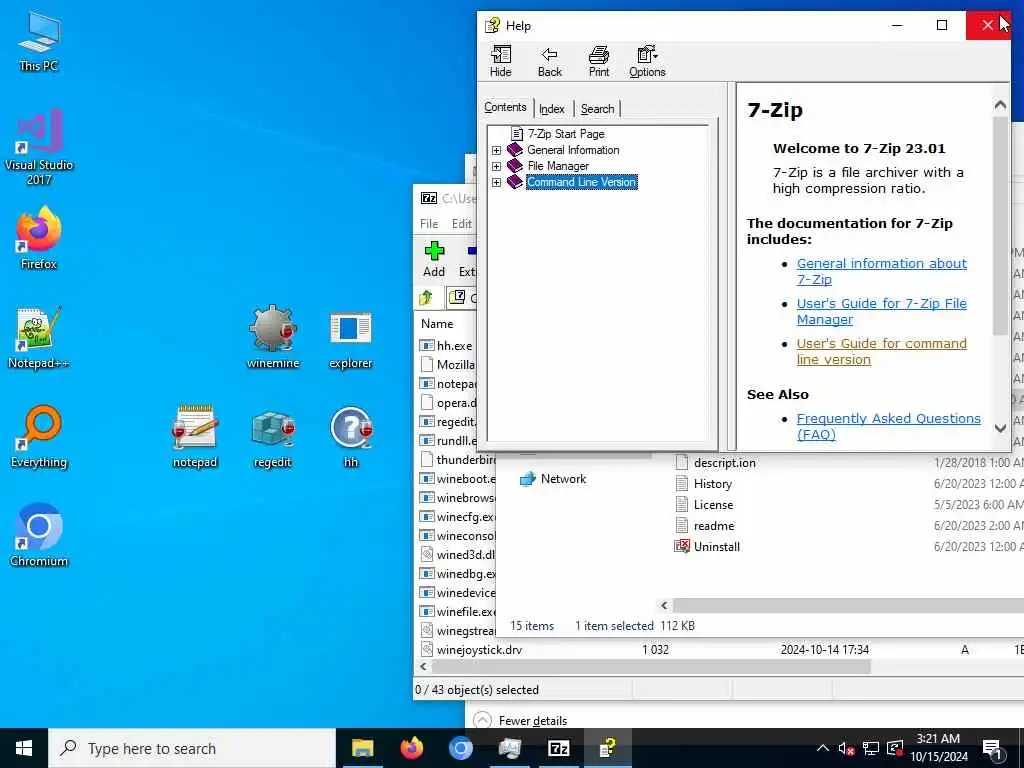Click 7-Zip icon in taskbar
The height and width of the screenshot is (768, 1024).
[x=558, y=748]
